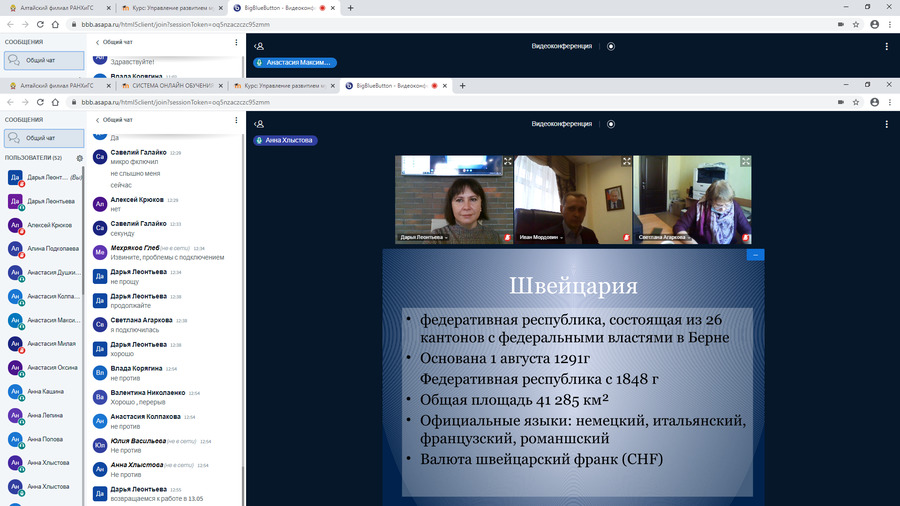Viewport: 900px width, 506px height.
Task: Close СИСТЕМА ОНЛАЙН ОБУЧЕНИЯ tab
Action: (220, 86)
